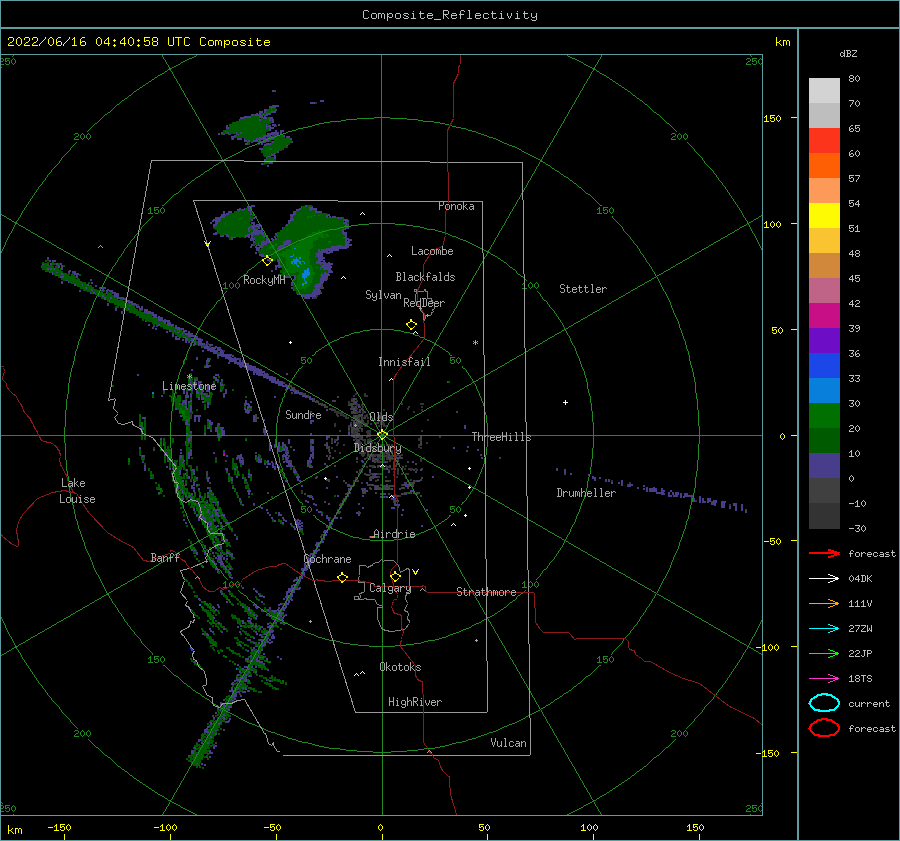Select the yellow swatch between 54 and 51

click(x=824, y=216)
